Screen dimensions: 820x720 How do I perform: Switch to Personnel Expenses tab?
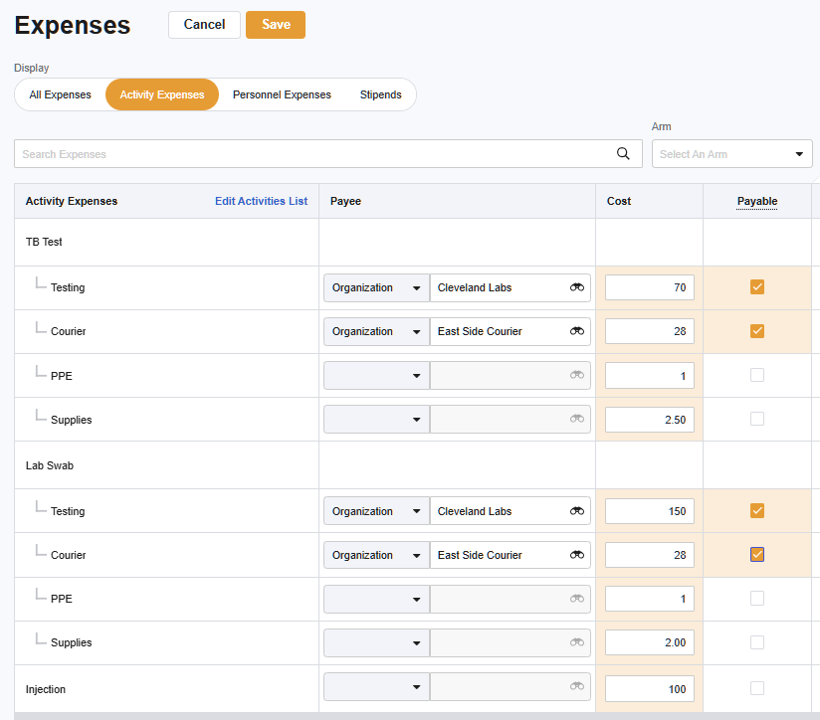282,95
